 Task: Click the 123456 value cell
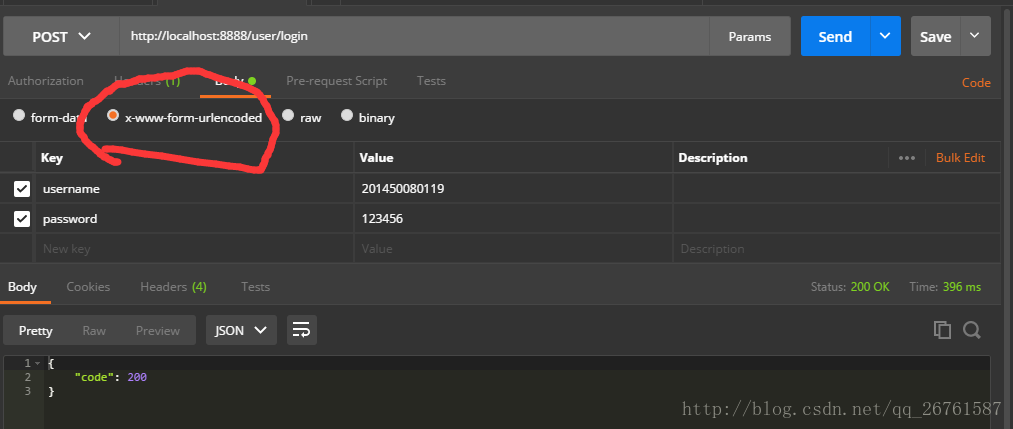tap(514, 219)
